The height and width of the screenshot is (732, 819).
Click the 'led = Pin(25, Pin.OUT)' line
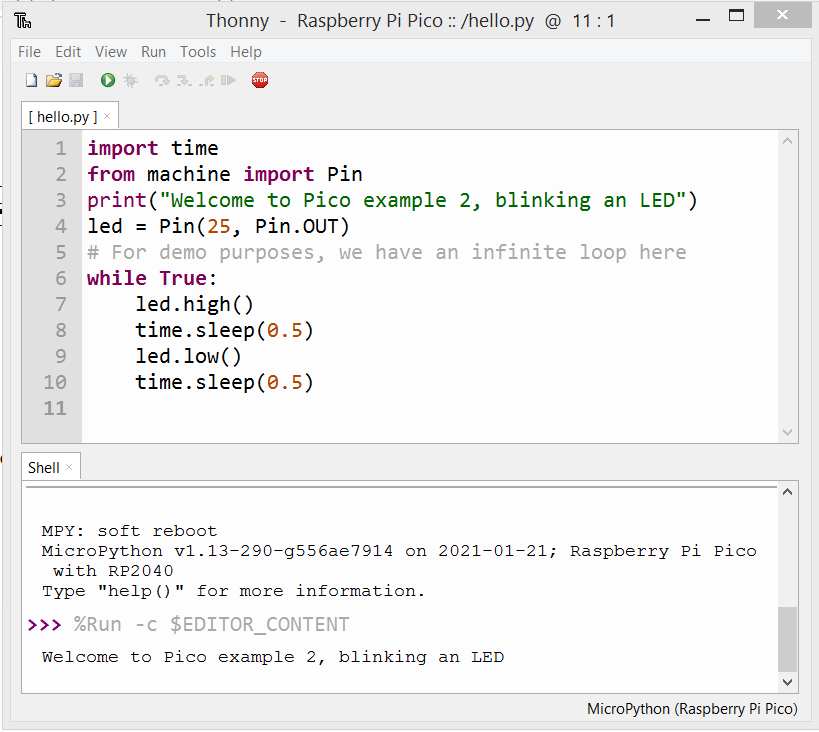(218, 227)
